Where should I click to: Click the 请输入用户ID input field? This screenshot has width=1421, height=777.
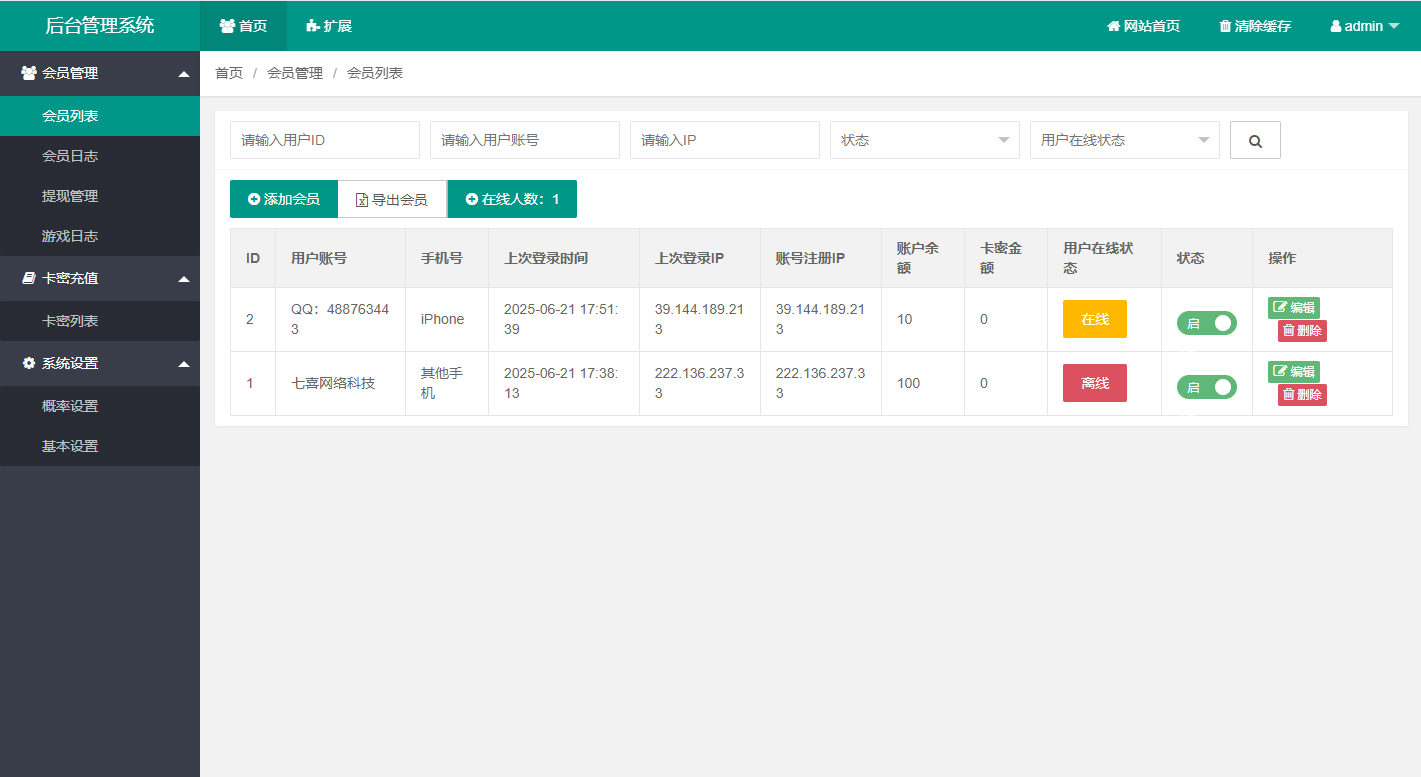(x=324, y=140)
